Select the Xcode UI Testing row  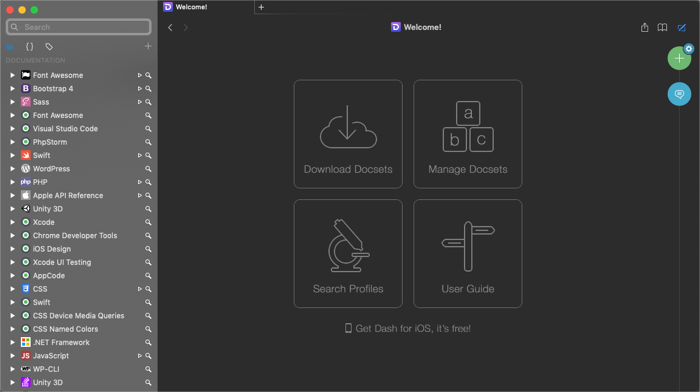(79, 262)
